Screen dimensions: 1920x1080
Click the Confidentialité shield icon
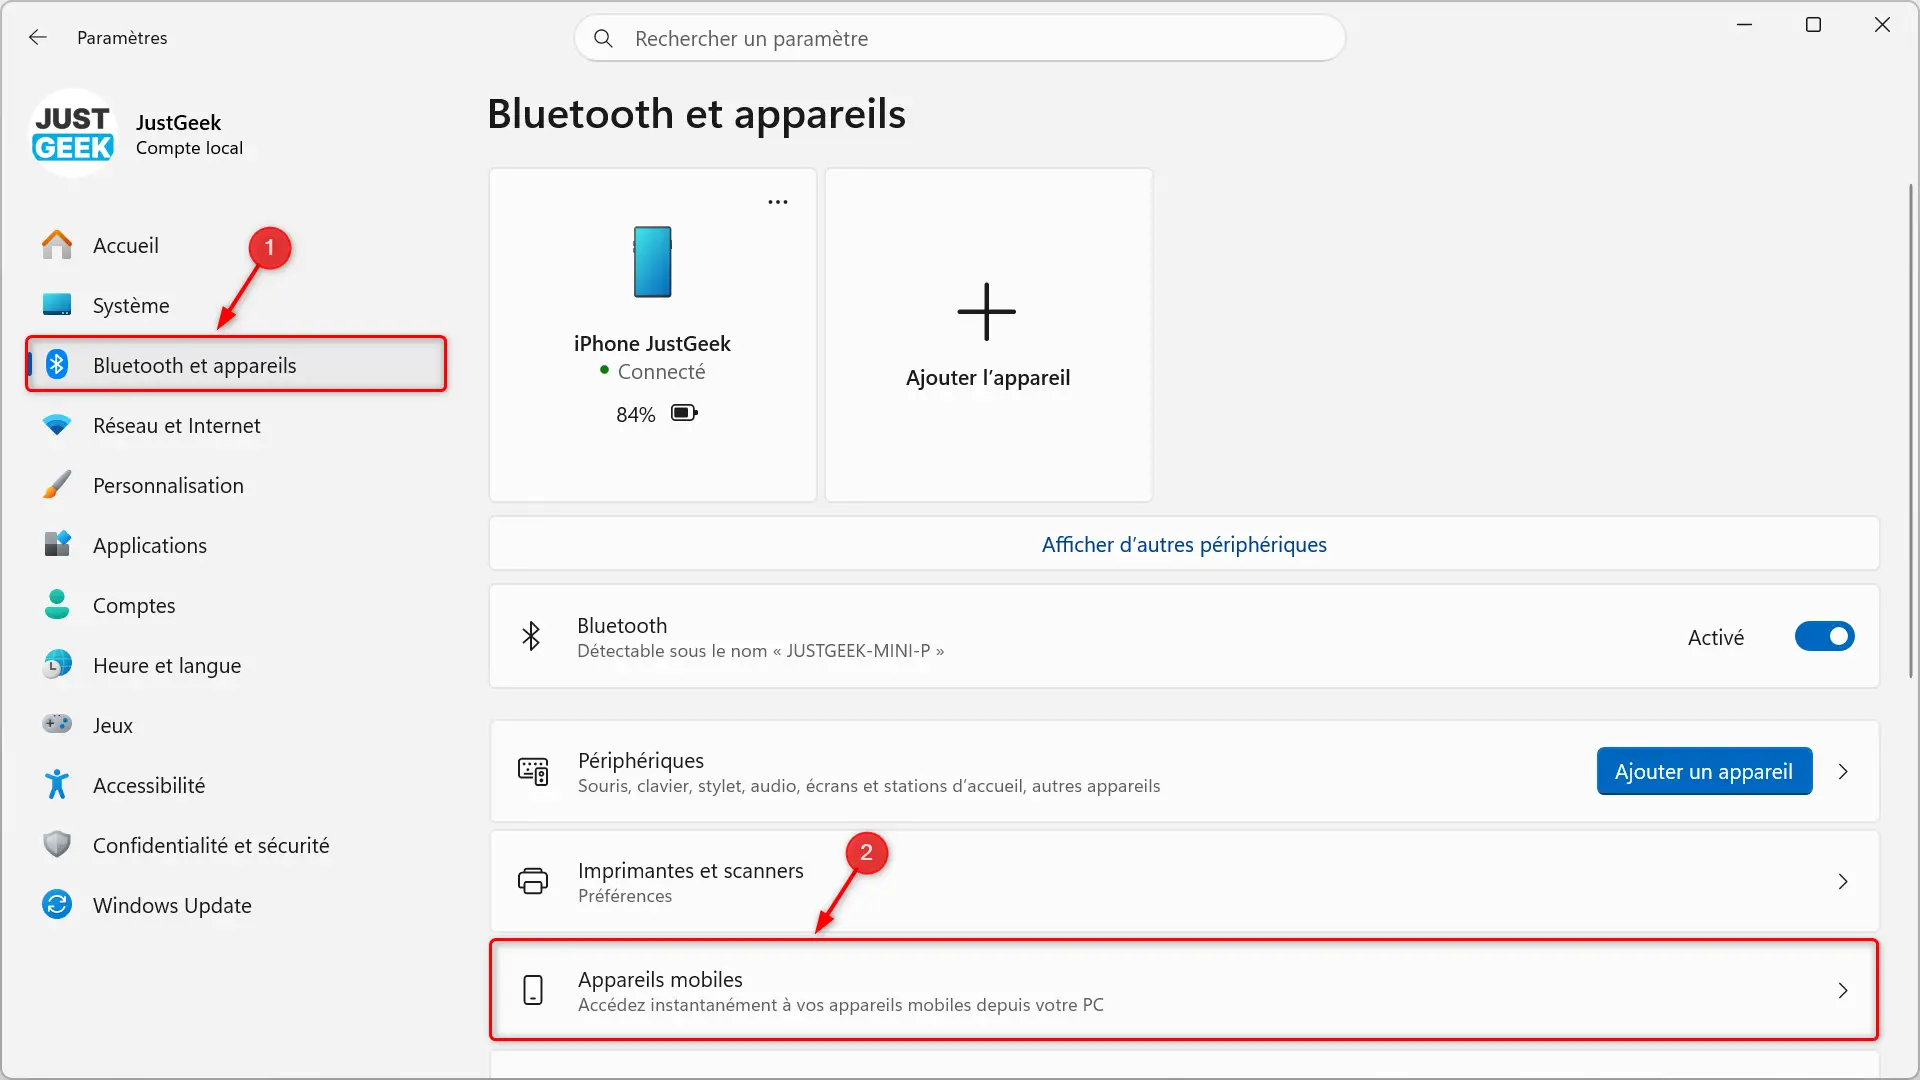point(57,845)
